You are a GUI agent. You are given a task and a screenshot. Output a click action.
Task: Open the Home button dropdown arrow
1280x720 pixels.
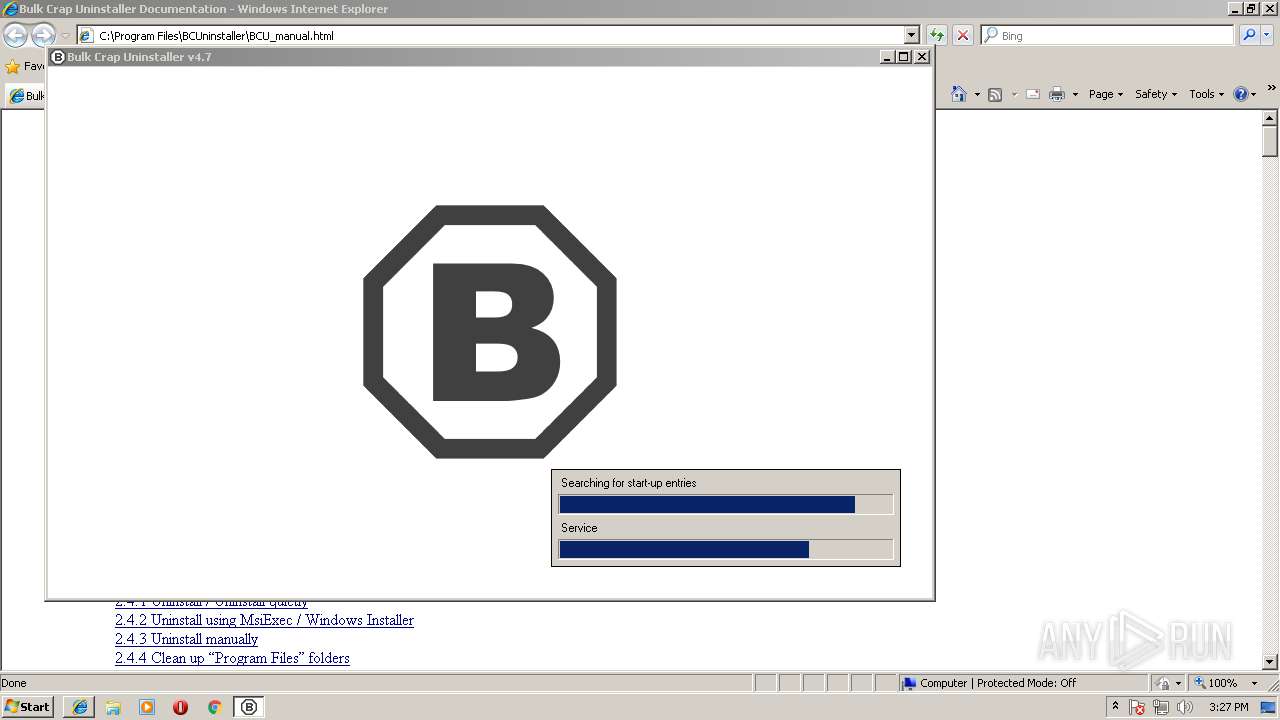click(x=977, y=95)
